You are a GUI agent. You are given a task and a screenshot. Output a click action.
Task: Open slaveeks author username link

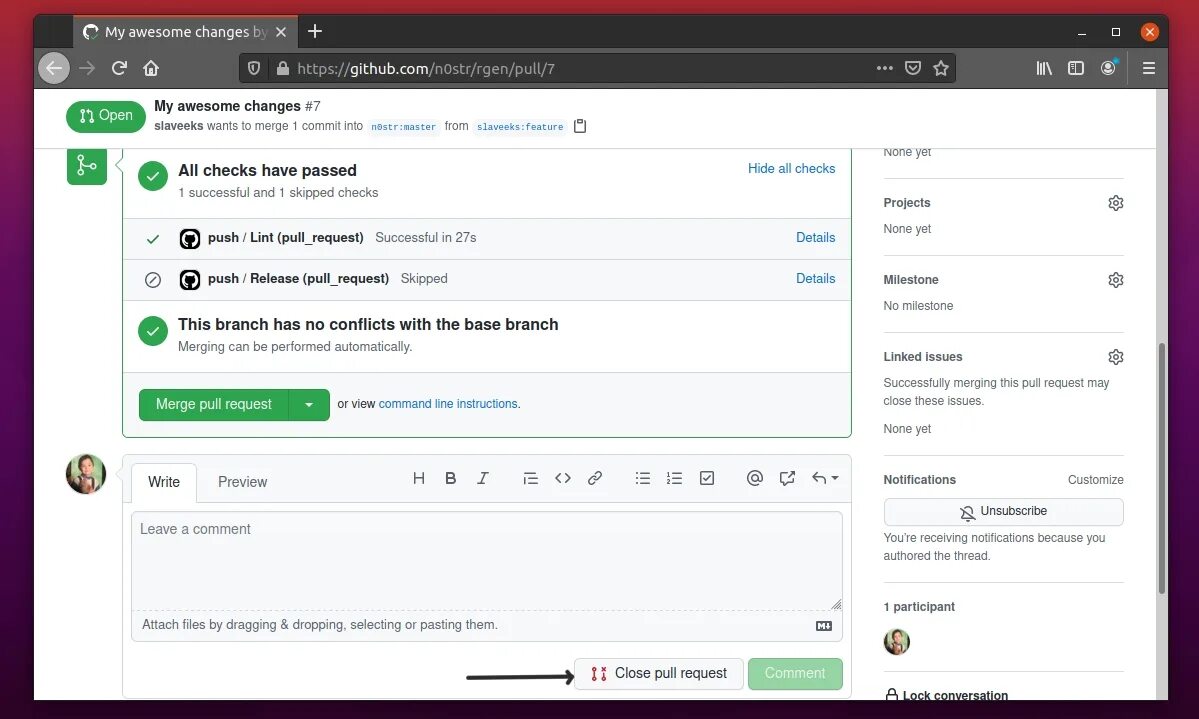[x=179, y=126]
